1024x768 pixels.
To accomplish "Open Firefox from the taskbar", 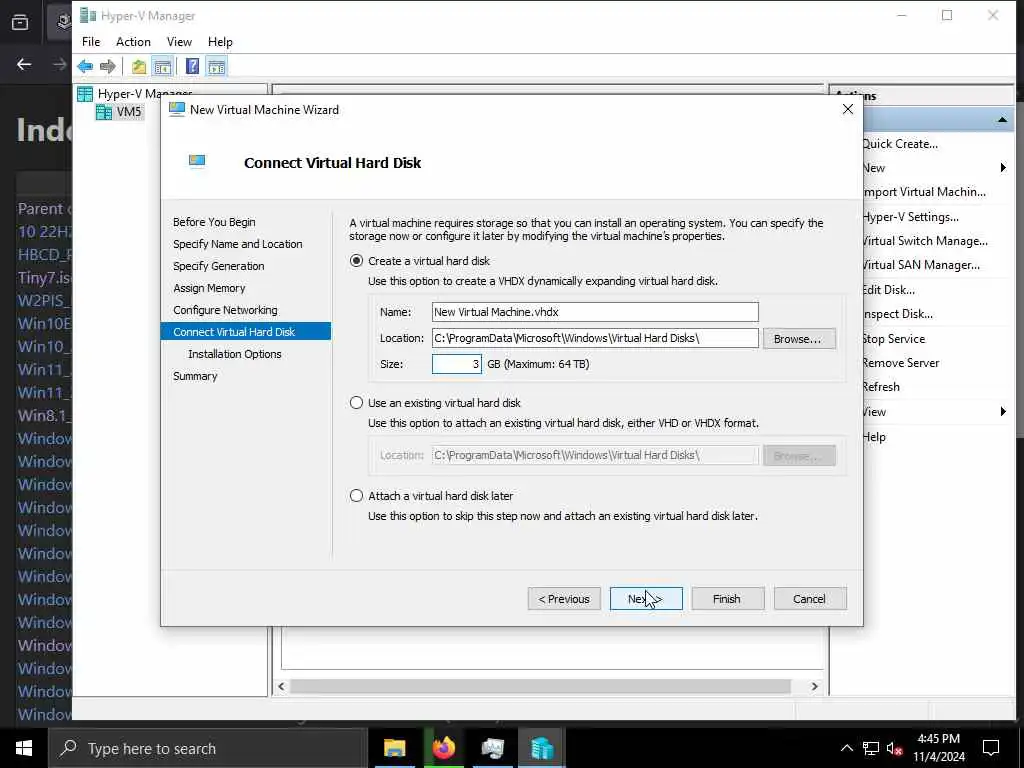I will tap(443, 748).
